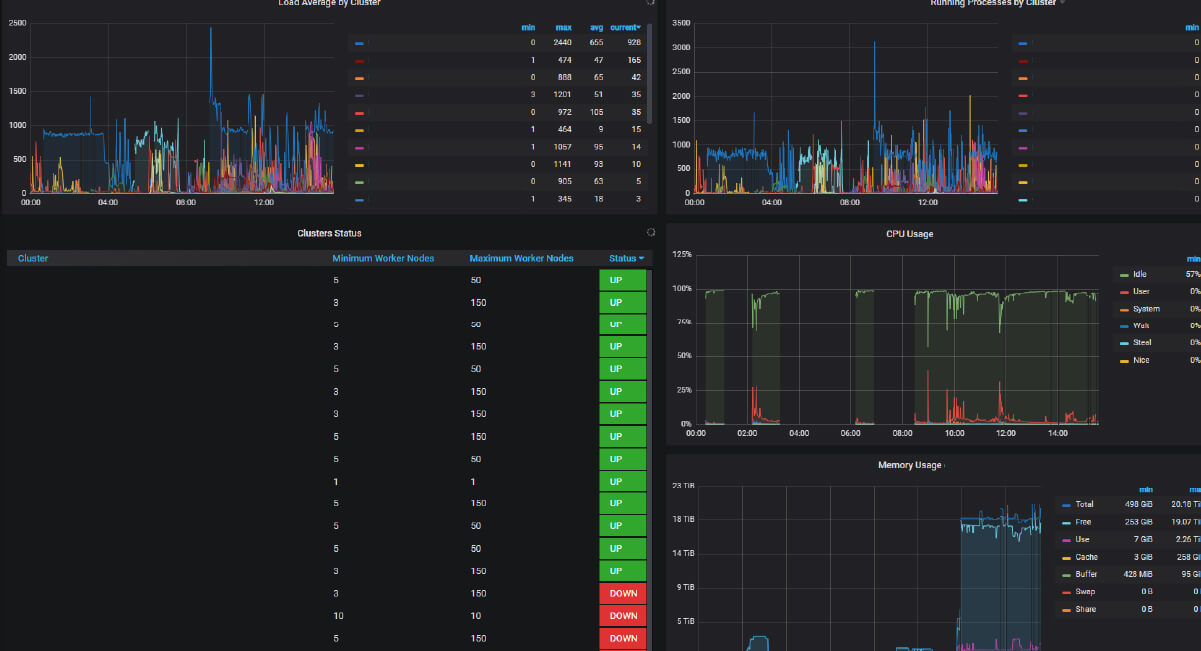The width and height of the screenshot is (1201, 651).
Task: Open color picker for Idle green swatch
Action: click(x=1124, y=274)
